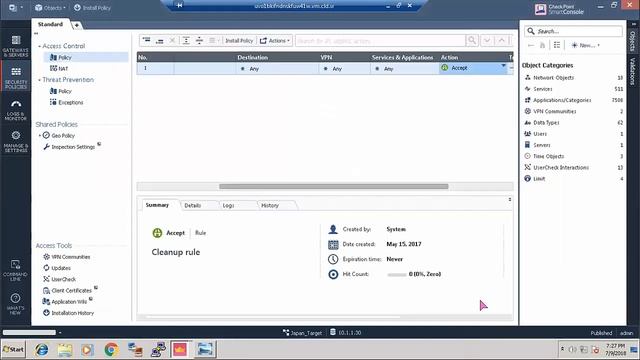Screen dimensions: 640x360
Task: Open What's New panel
Action: (16, 304)
